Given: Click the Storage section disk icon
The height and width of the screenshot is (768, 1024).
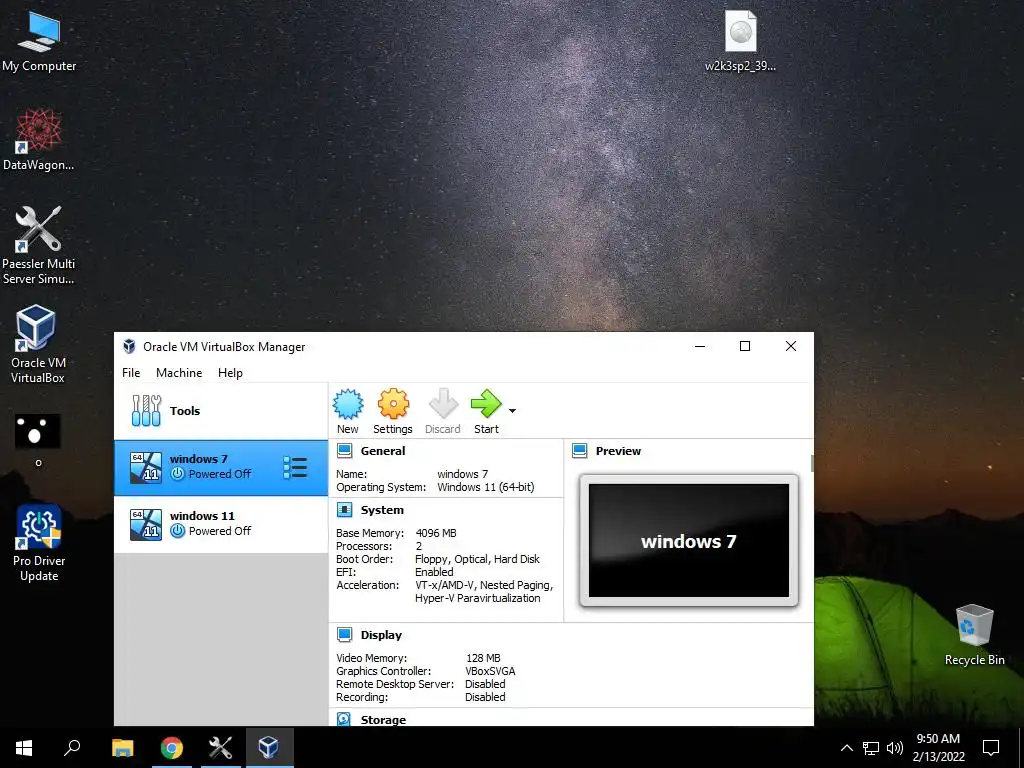Looking at the screenshot, I should pyautogui.click(x=344, y=719).
